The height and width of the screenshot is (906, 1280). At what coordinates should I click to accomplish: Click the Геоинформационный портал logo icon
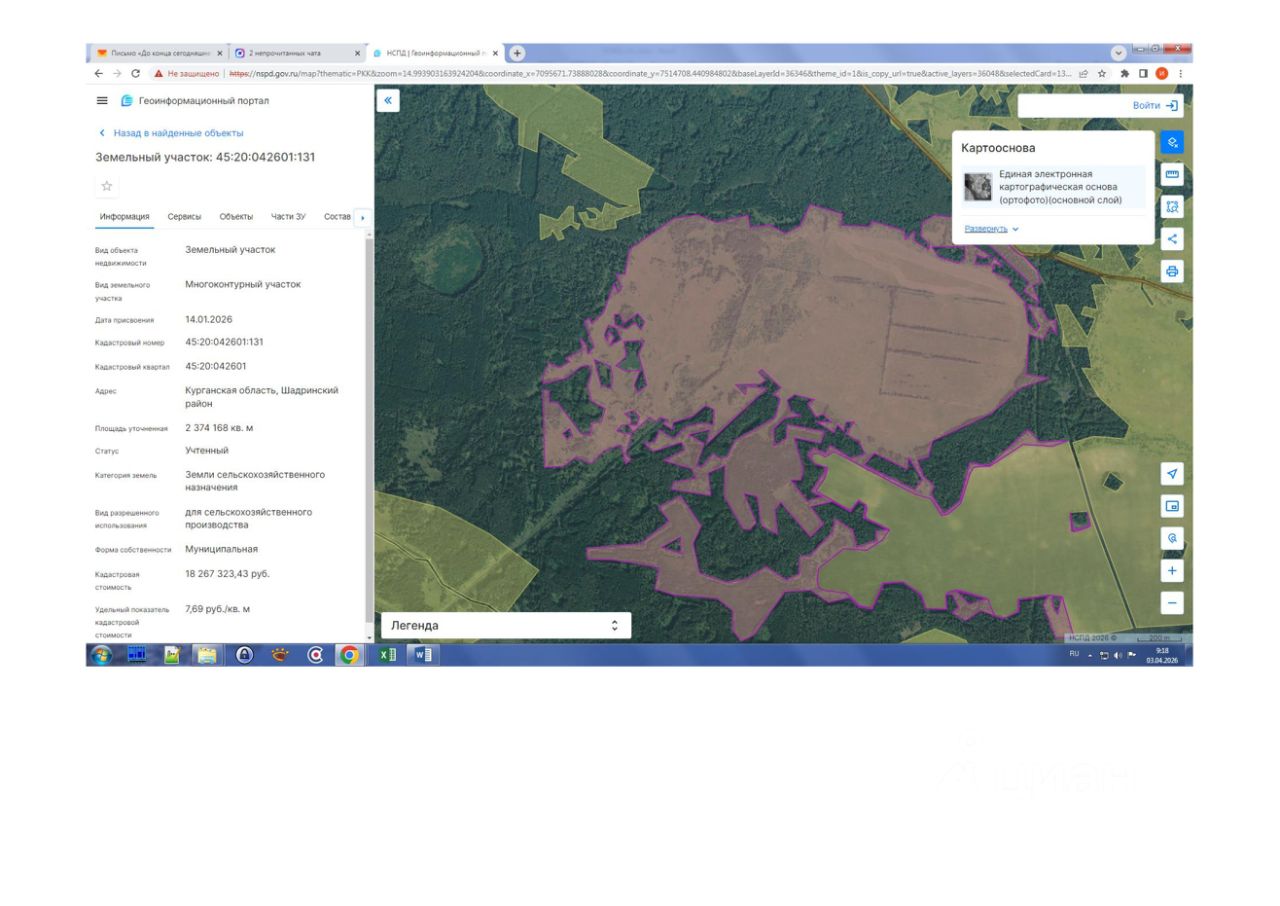point(127,101)
